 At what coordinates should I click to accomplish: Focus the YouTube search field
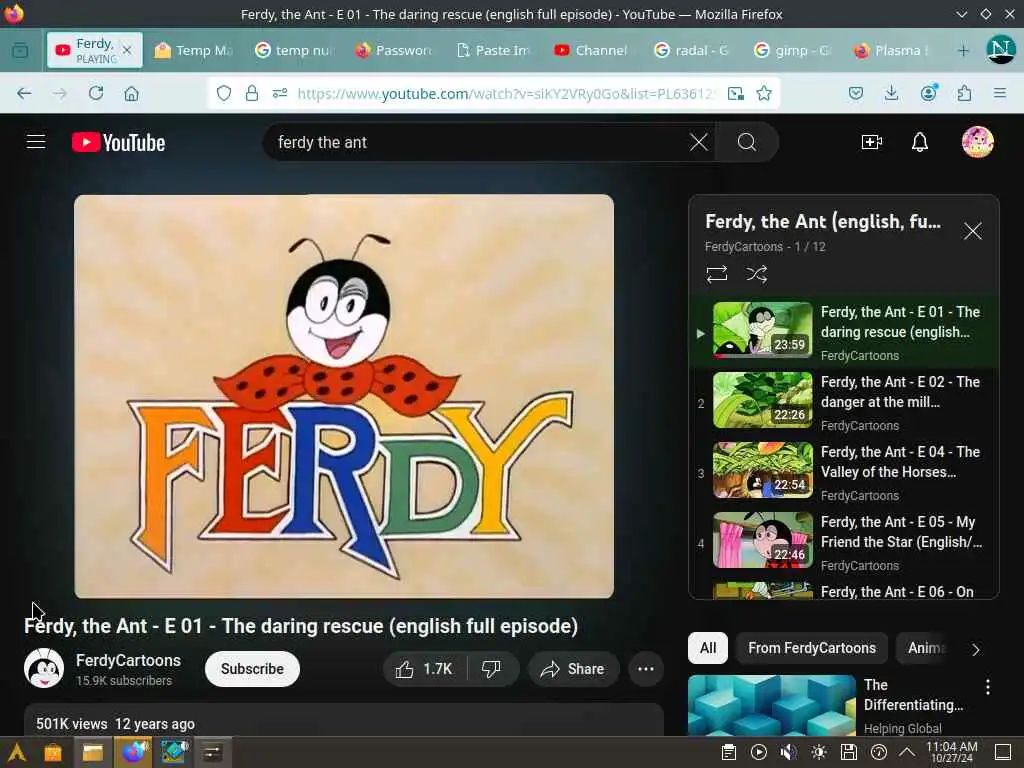tap(481, 142)
